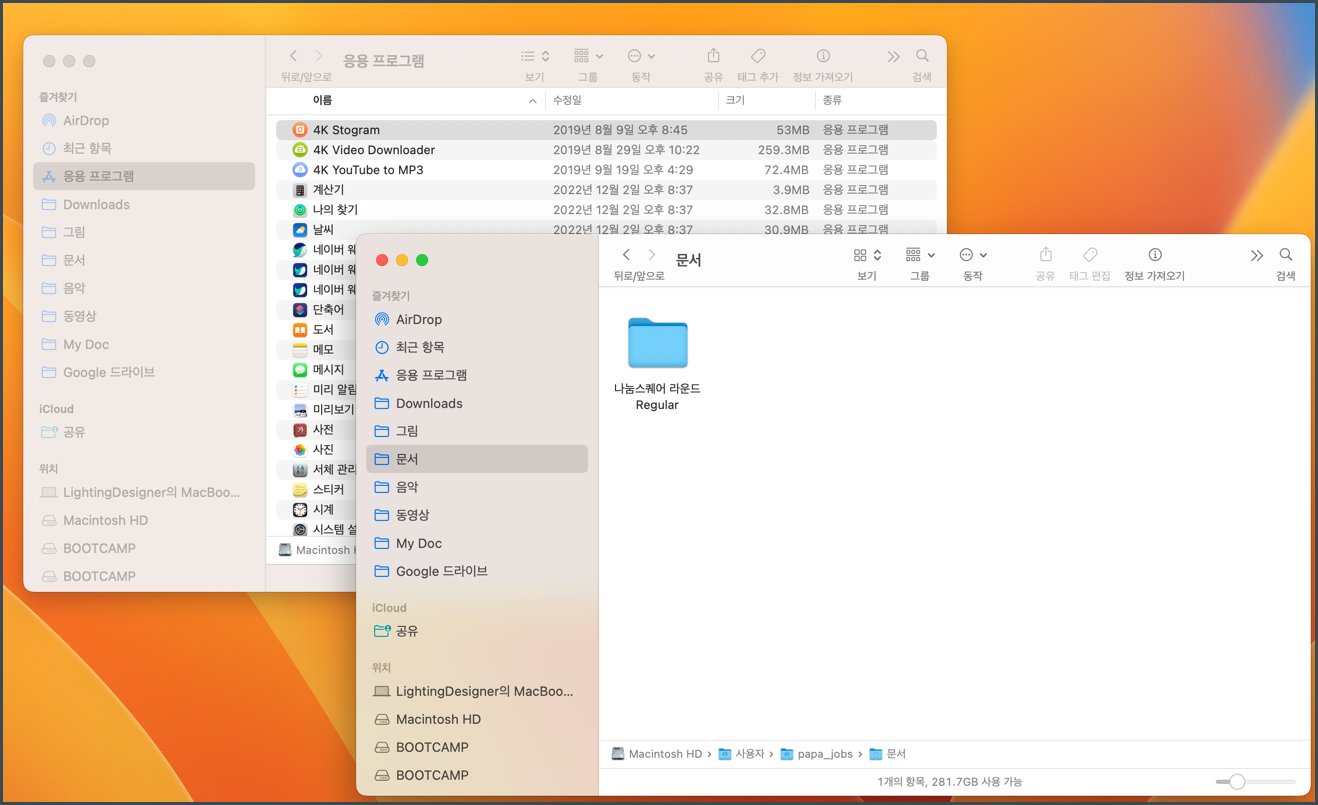Select 단축어 app in list
This screenshot has width=1318, height=805.
316,310
